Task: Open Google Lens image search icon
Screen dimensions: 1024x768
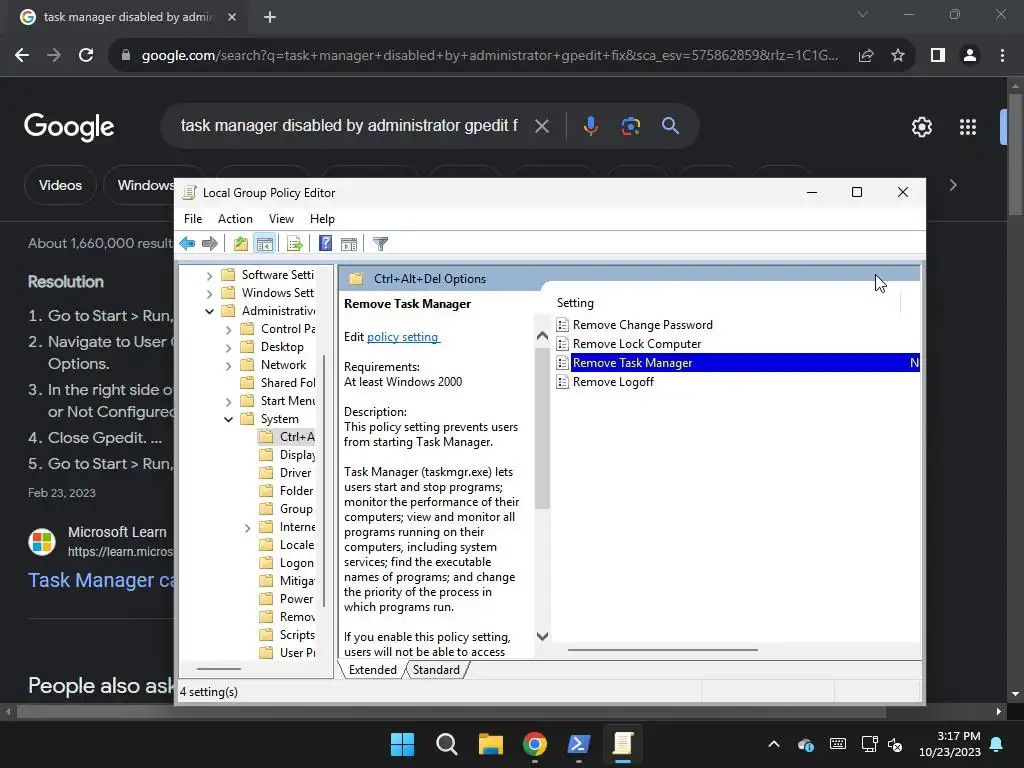Action: (x=630, y=125)
